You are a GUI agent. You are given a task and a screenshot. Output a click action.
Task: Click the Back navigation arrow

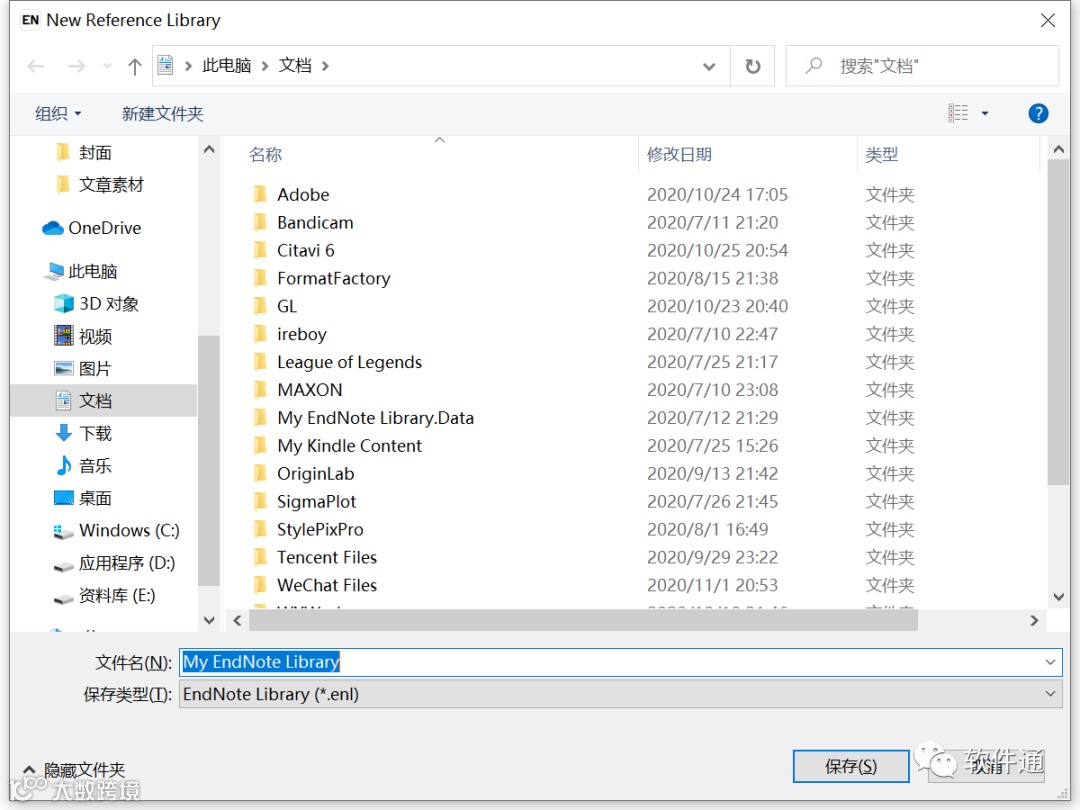point(36,66)
